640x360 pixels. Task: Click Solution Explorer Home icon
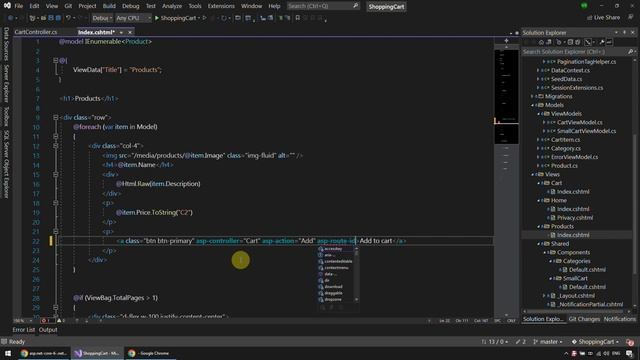[x=541, y=42]
